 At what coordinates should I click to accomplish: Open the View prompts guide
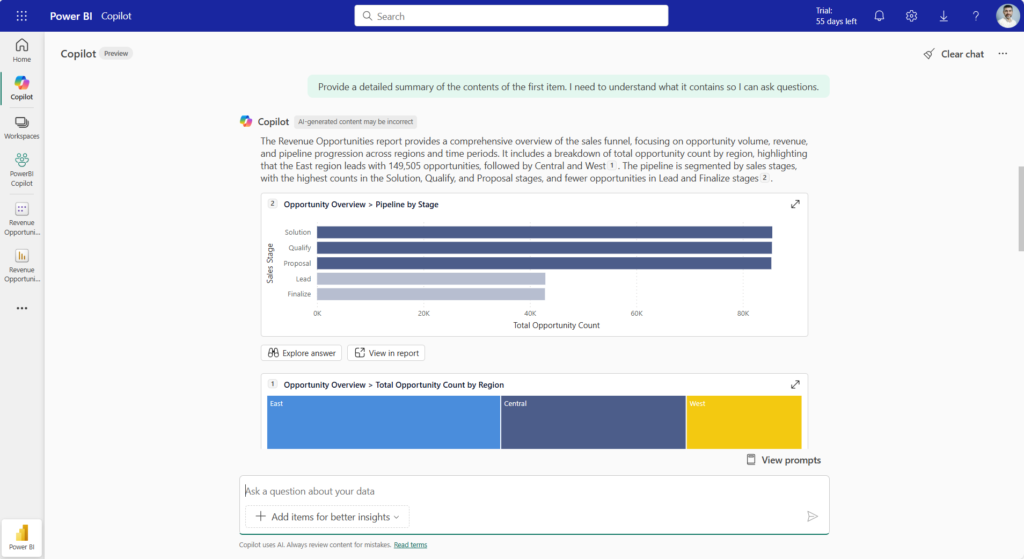(783, 460)
